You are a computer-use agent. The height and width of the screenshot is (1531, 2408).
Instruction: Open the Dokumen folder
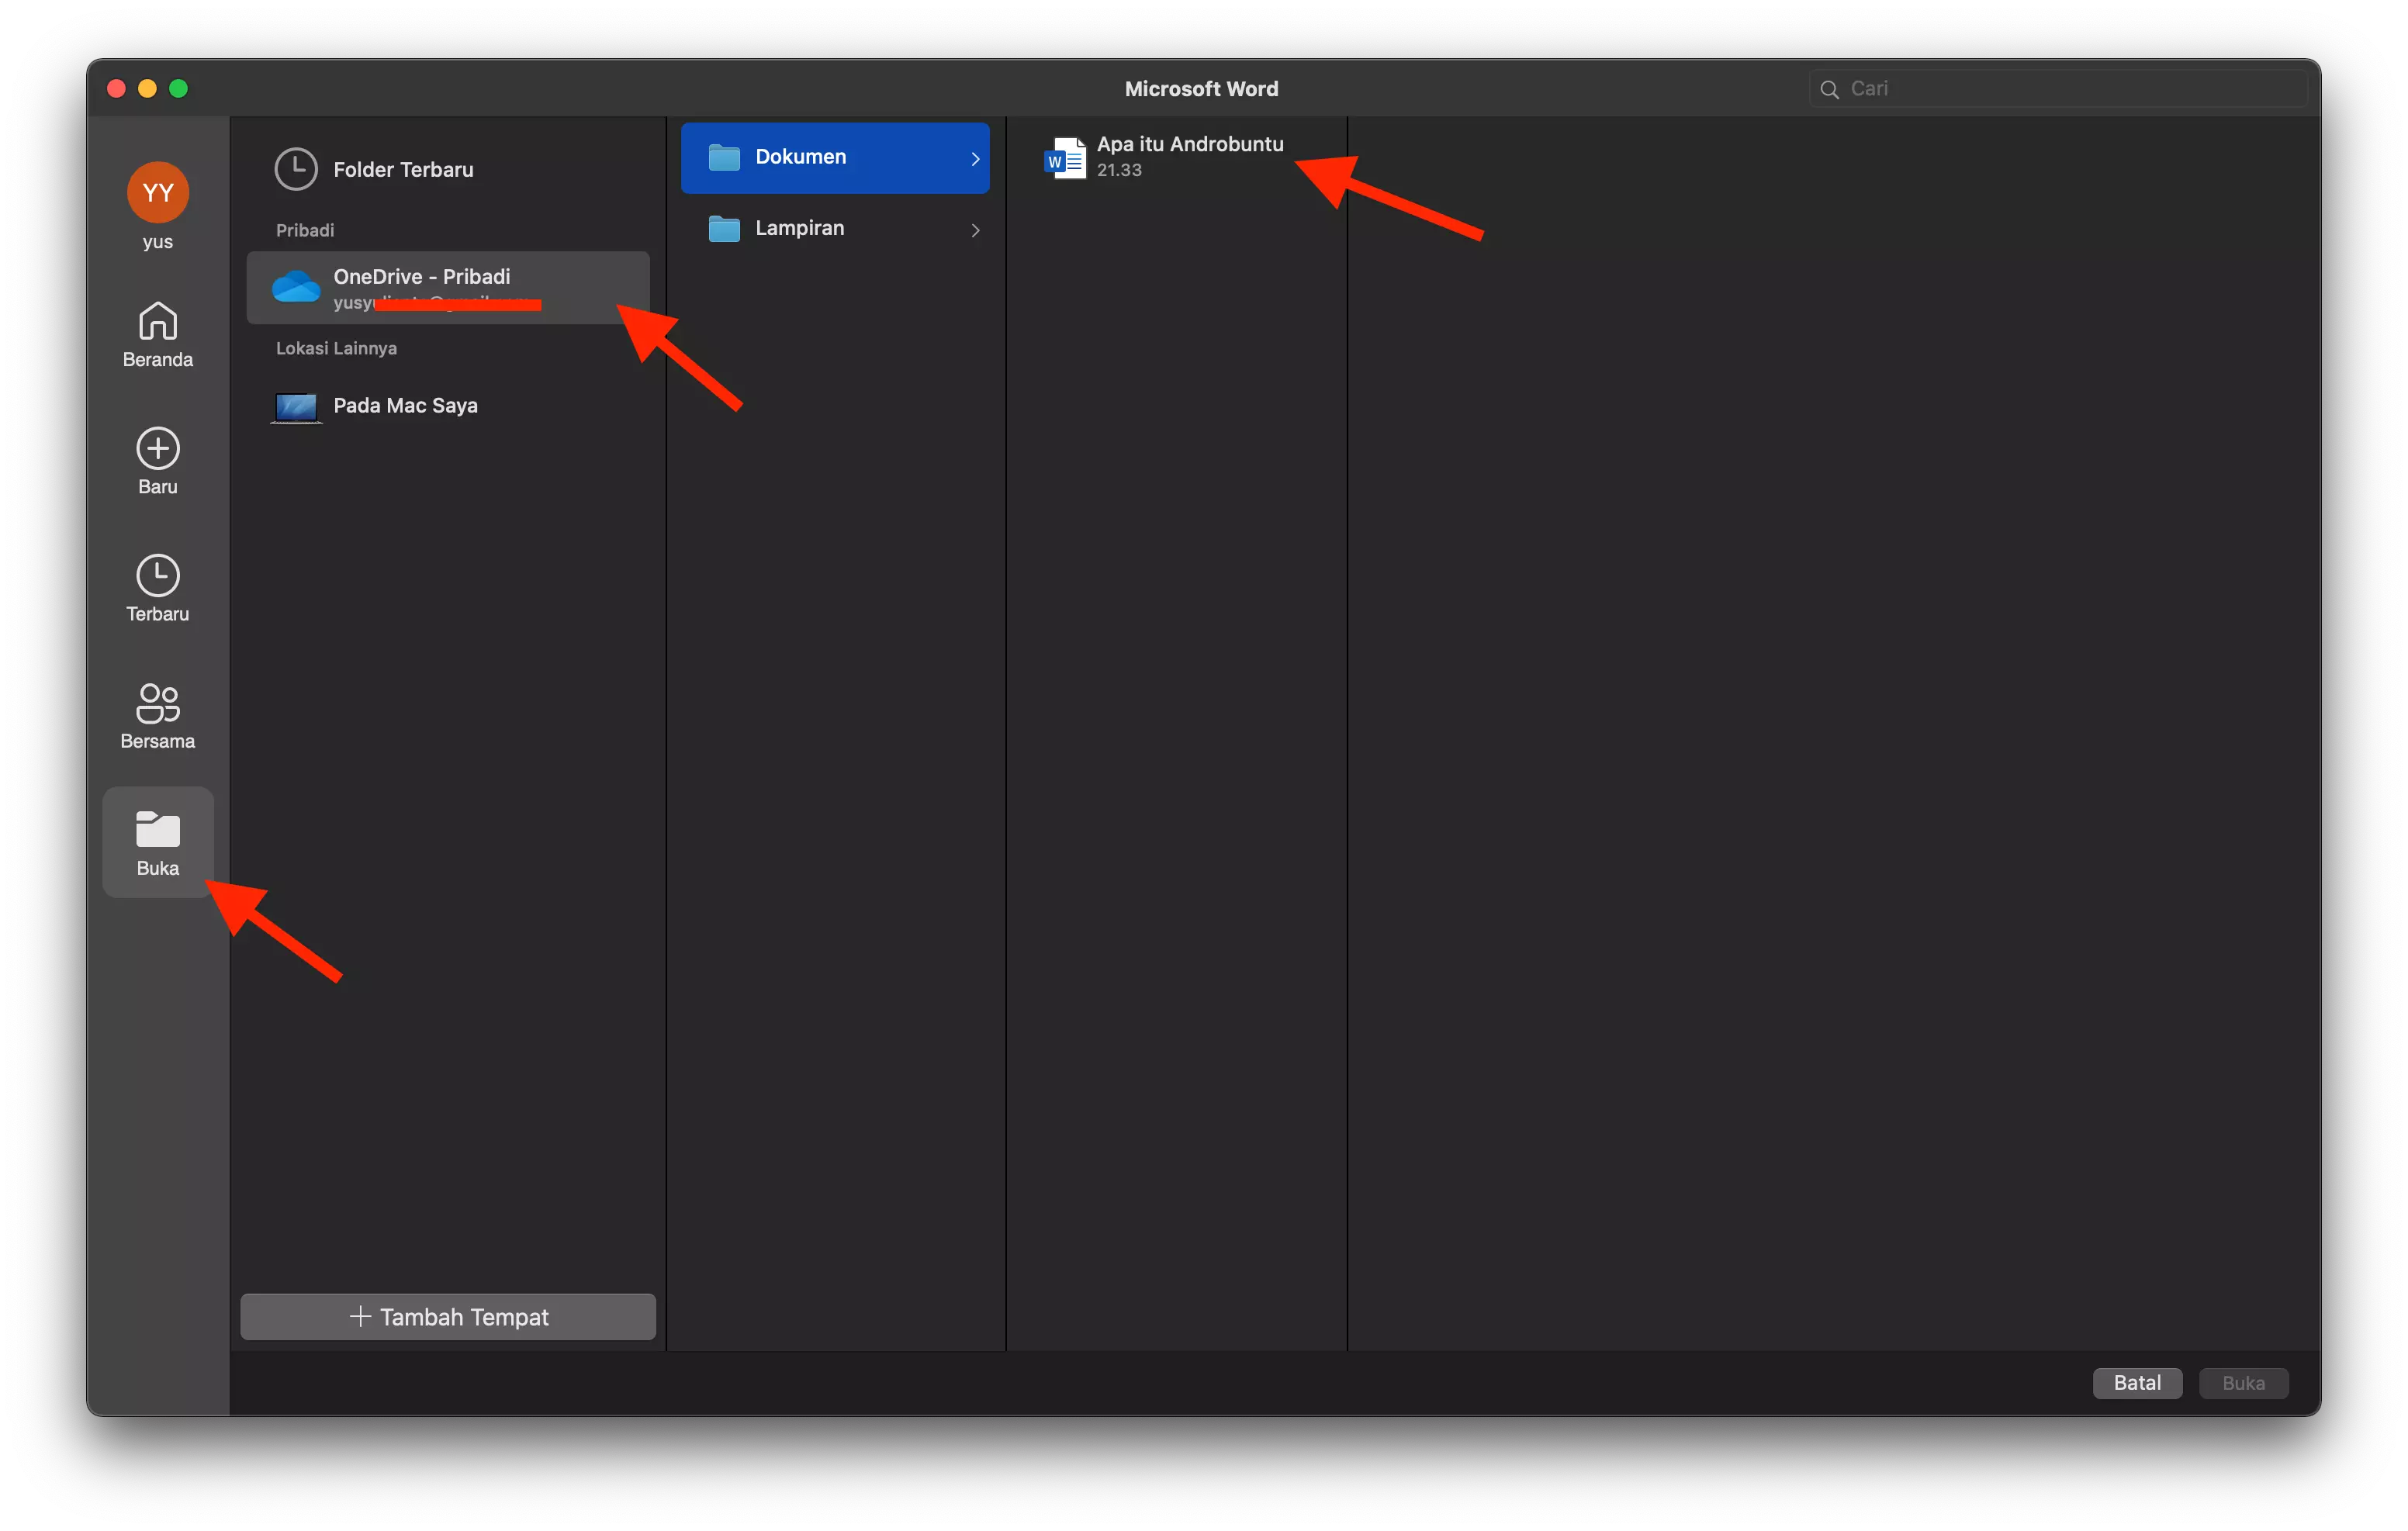[835, 157]
